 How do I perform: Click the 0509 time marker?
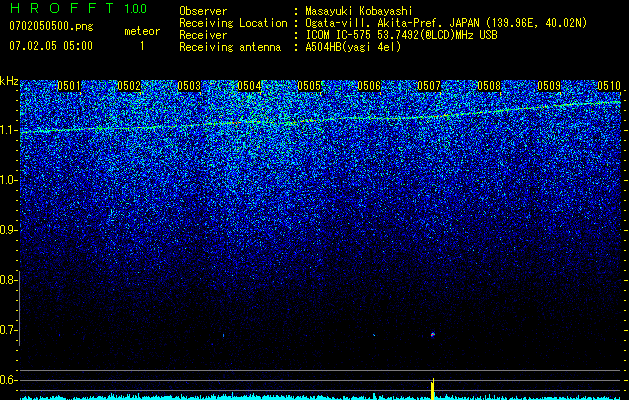click(549, 86)
